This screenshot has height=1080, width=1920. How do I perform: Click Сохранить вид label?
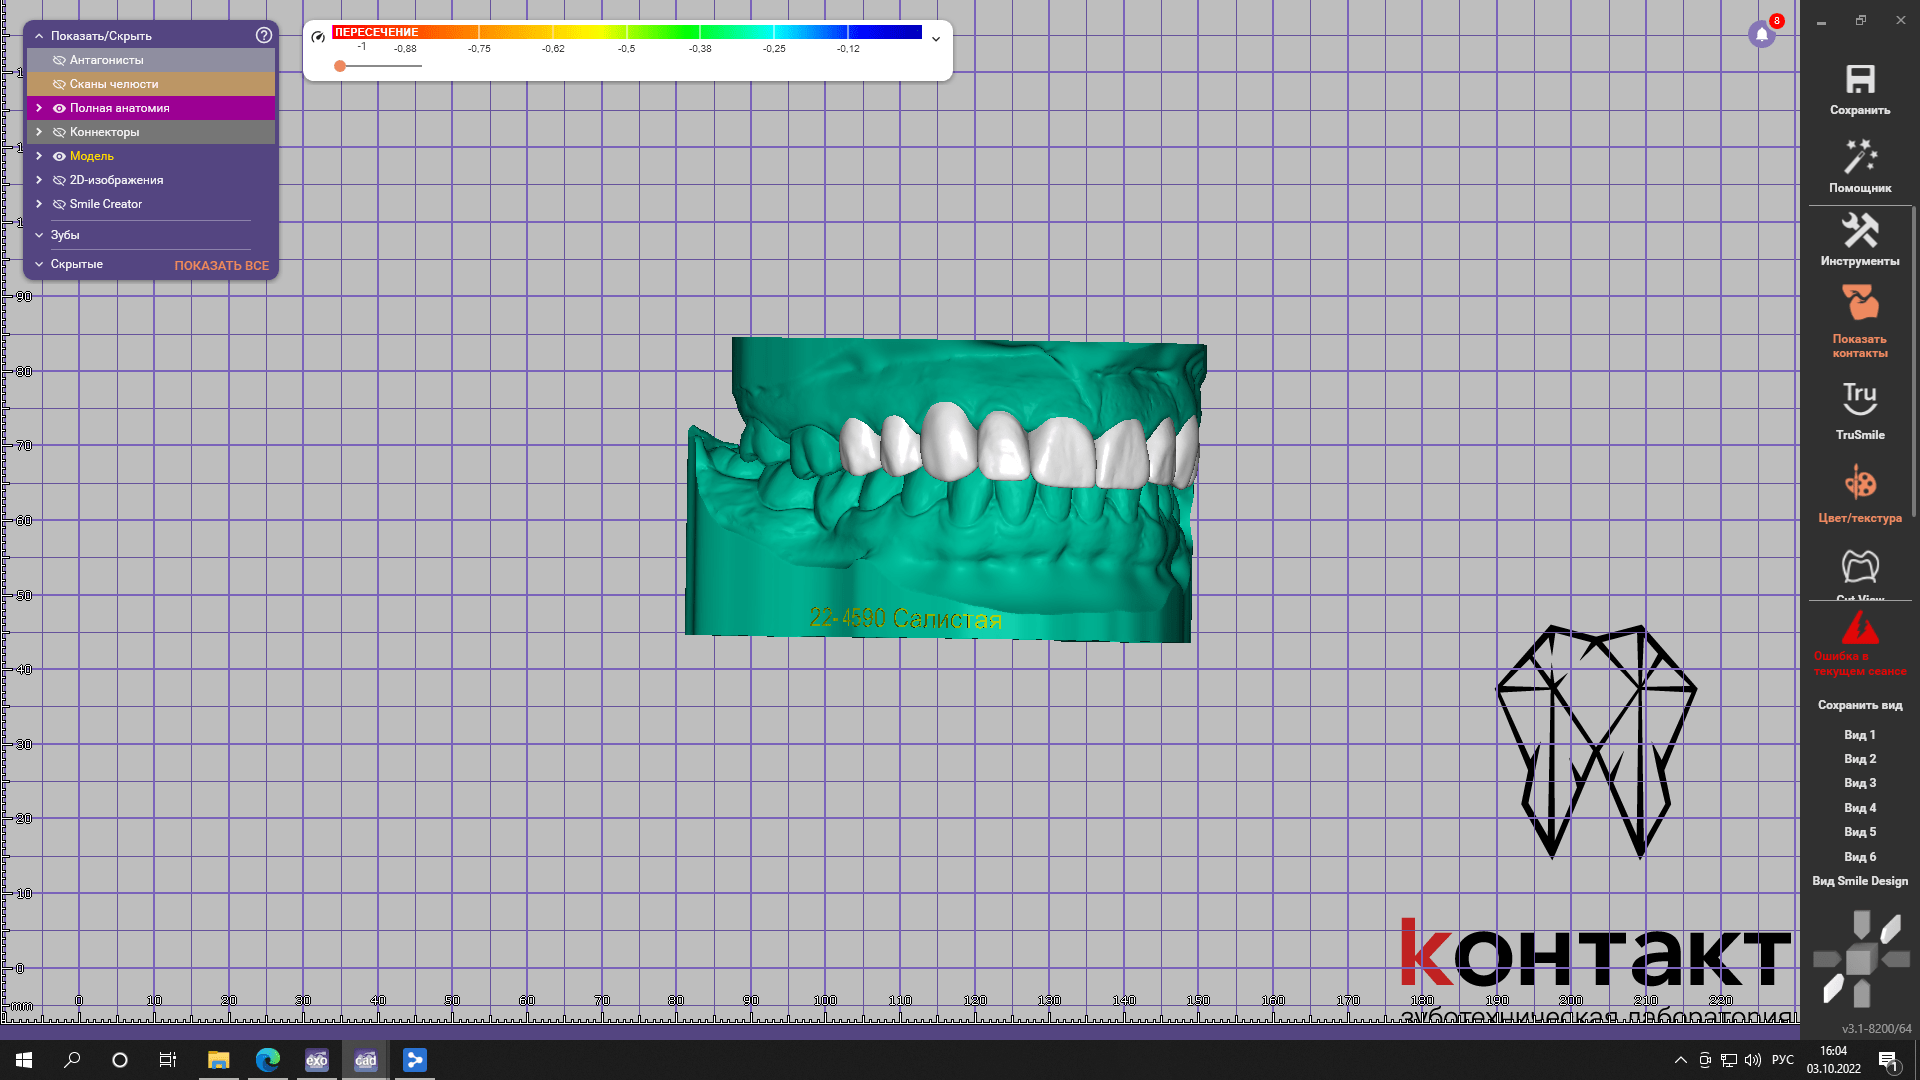[x=1860, y=705]
